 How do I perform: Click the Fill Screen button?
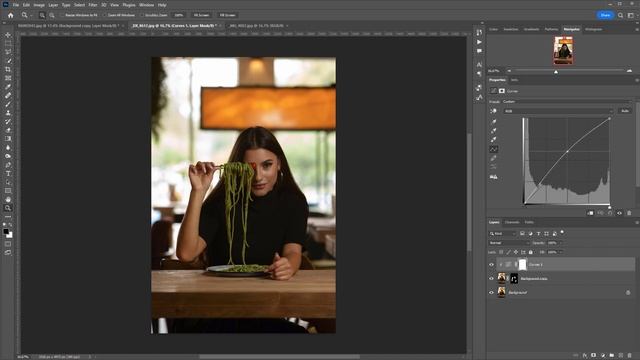coord(227,15)
